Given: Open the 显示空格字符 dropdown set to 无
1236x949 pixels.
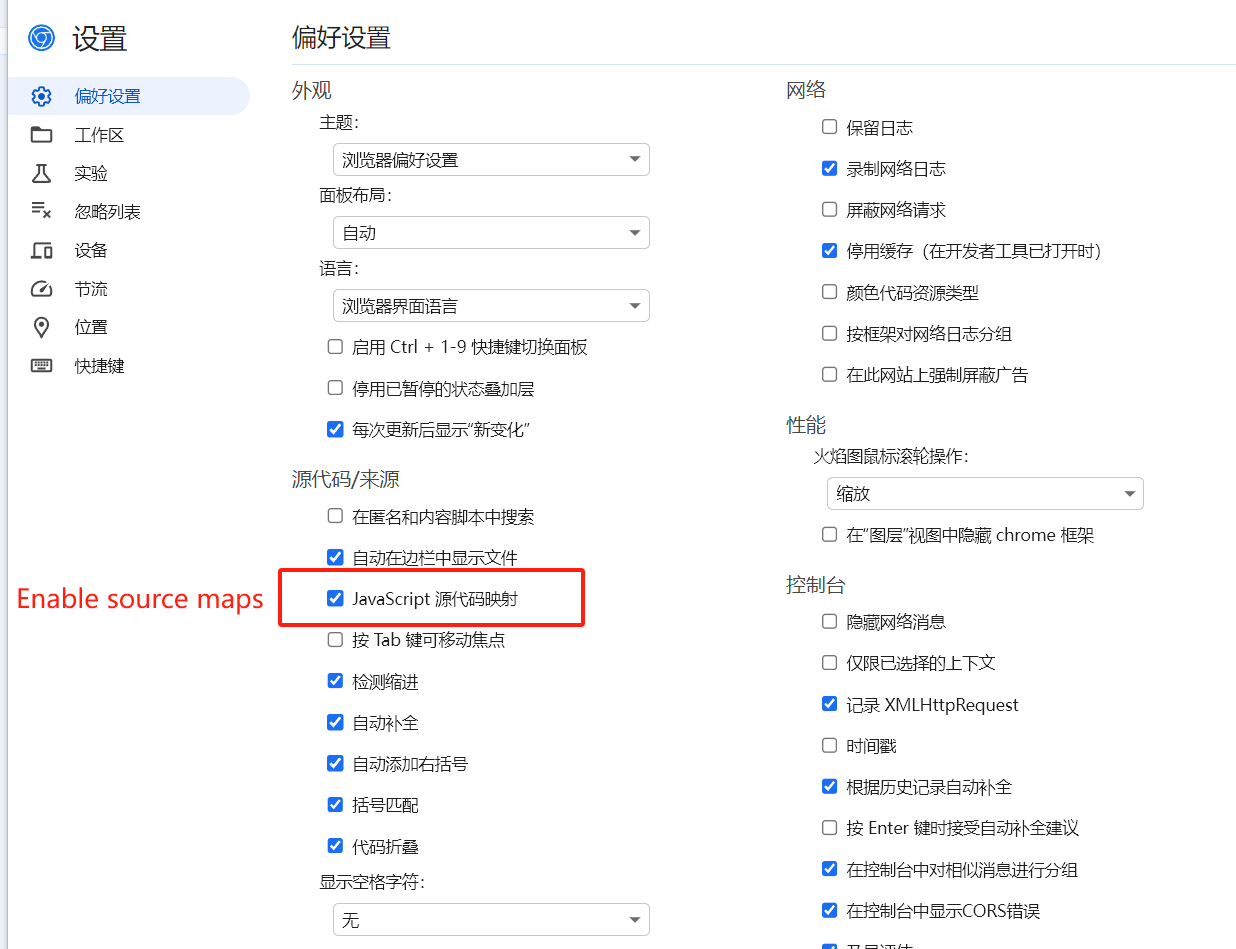Looking at the screenshot, I should pyautogui.click(x=490, y=920).
